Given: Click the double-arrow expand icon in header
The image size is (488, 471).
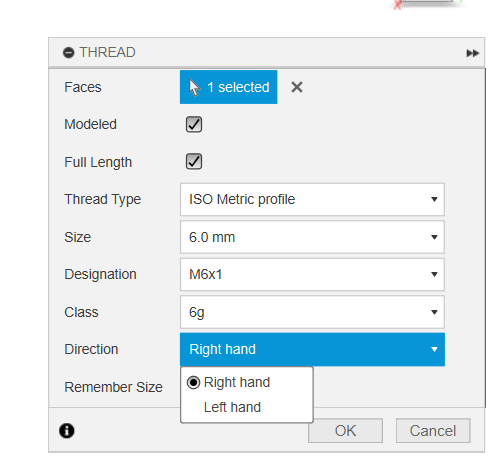Looking at the screenshot, I should click(472, 53).
